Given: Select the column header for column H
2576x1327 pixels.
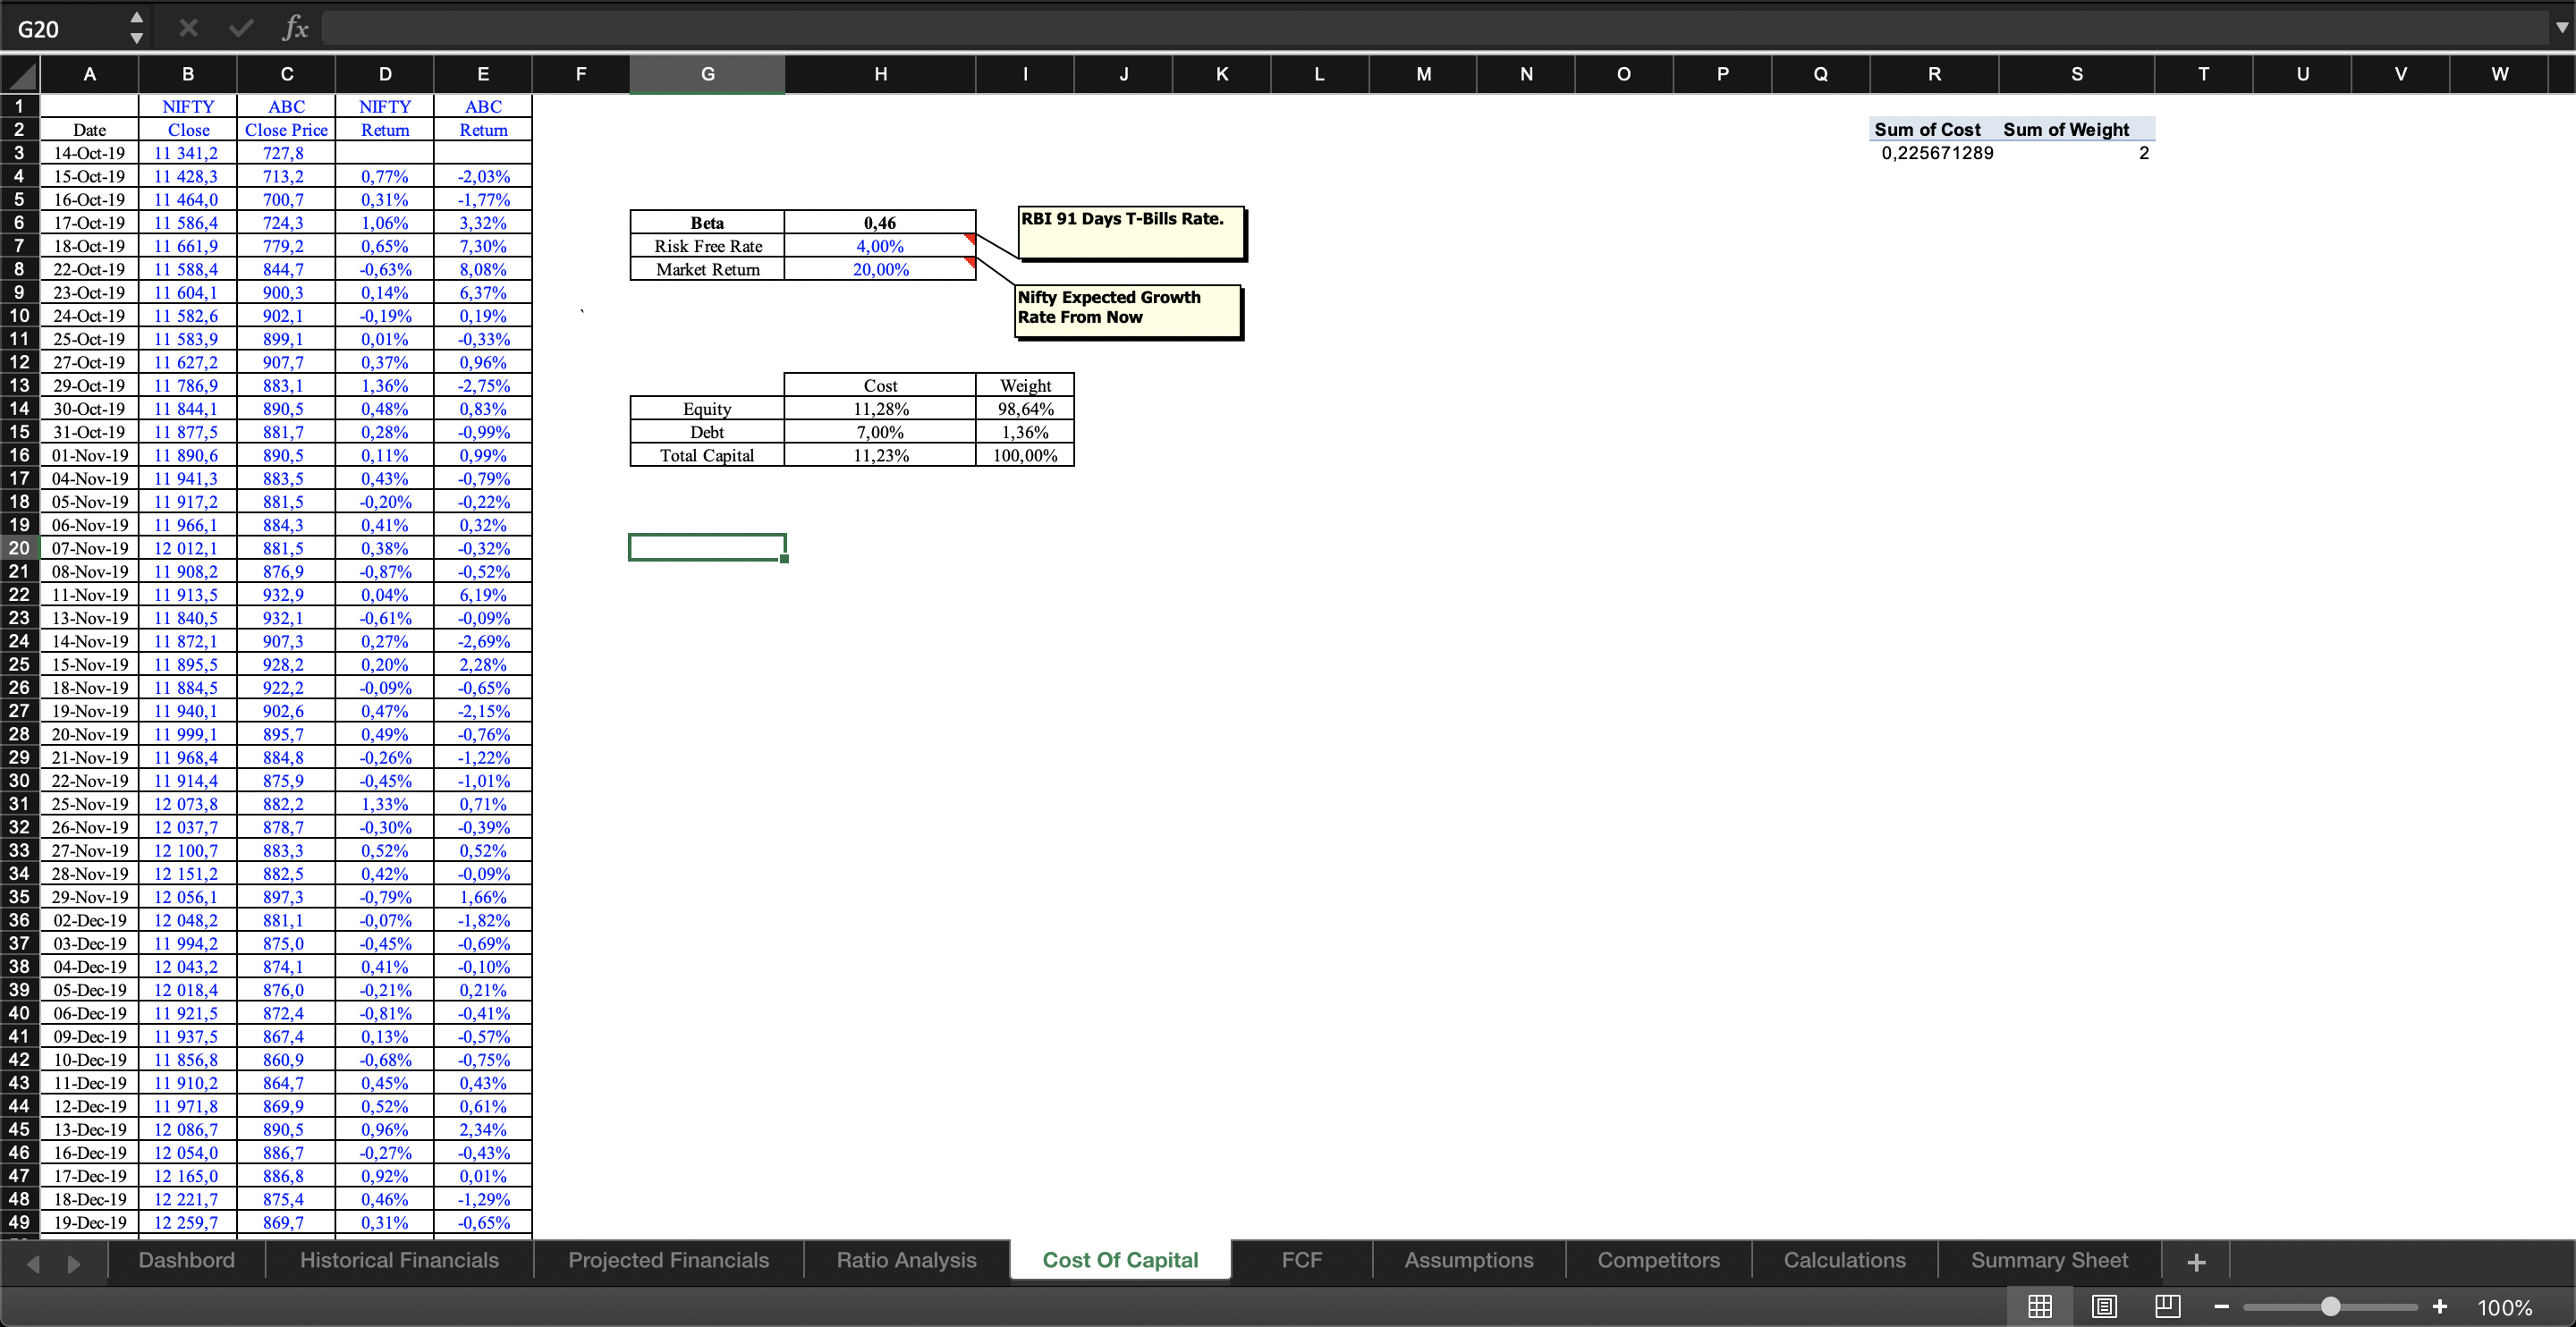Looking at the screenshot, I should [x=880, y=73].
